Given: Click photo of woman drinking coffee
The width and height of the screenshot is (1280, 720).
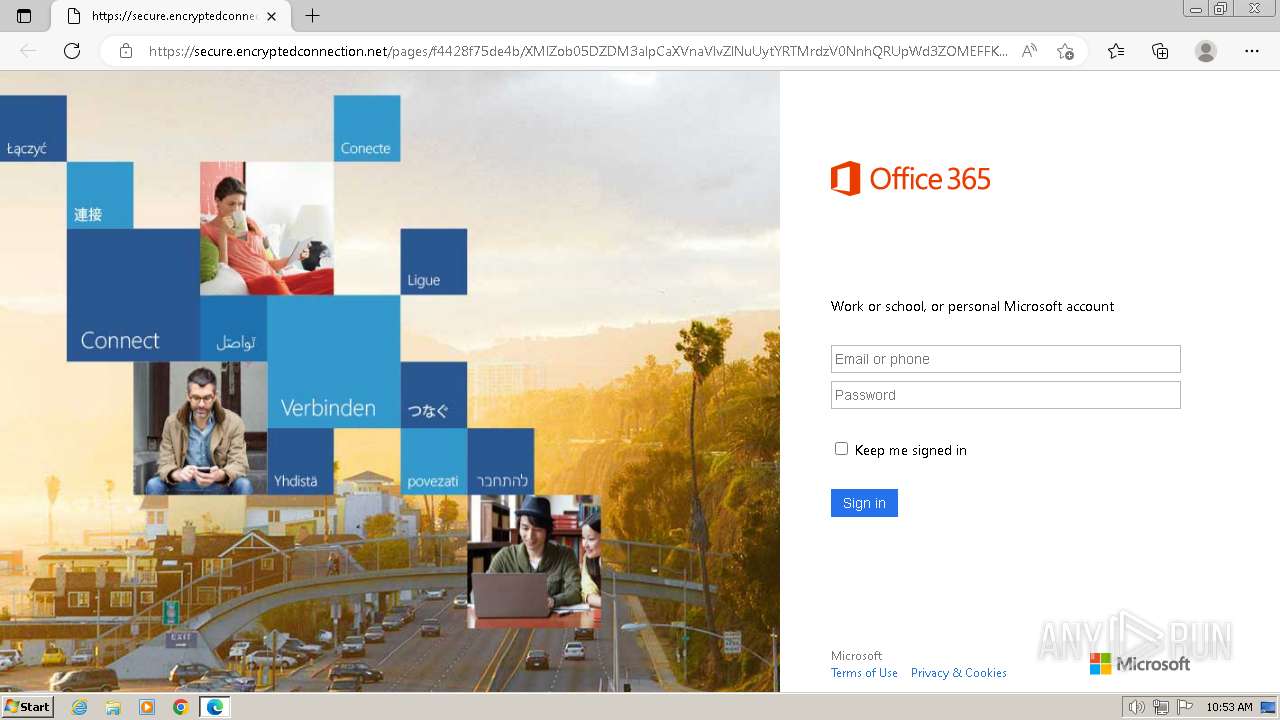Looking at the screenshot, I should [x=267, y=229].
